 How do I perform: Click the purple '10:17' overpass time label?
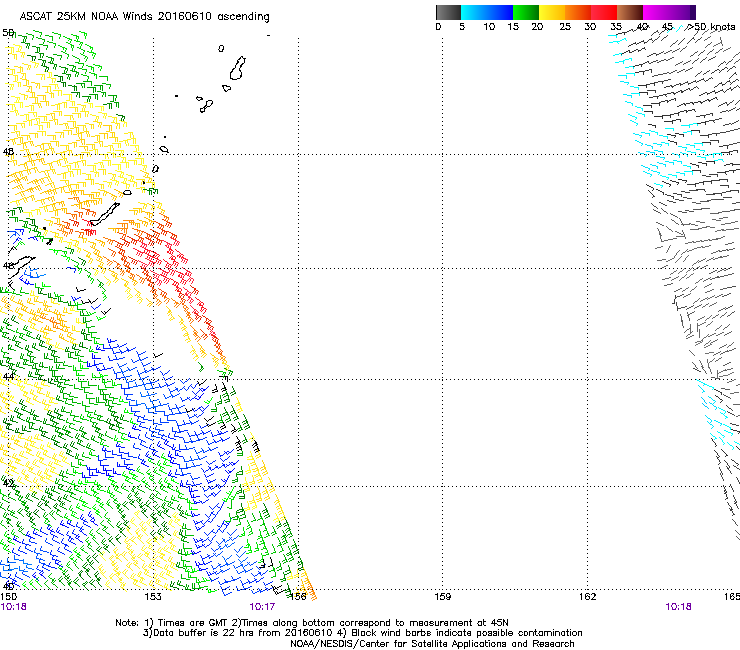(262, 607)
